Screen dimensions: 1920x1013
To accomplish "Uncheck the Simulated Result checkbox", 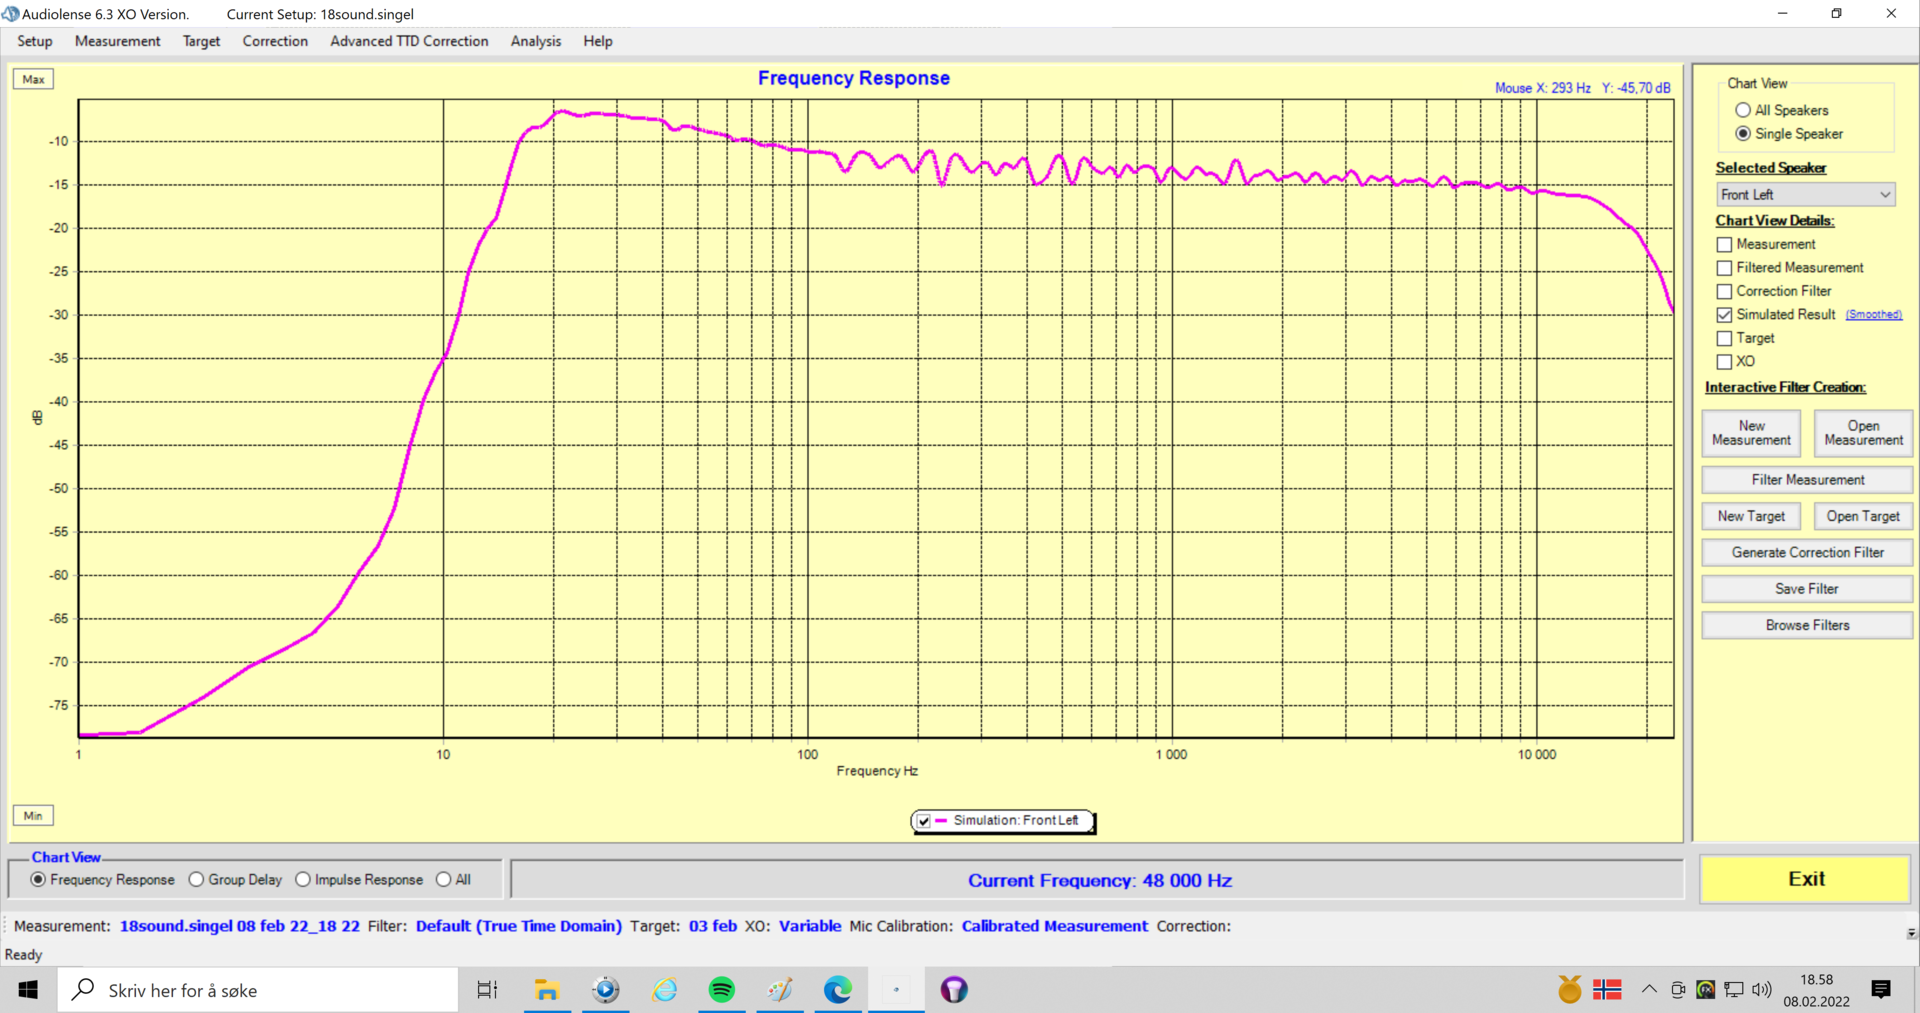I will pyautogui.click(x=1724, y=315).
